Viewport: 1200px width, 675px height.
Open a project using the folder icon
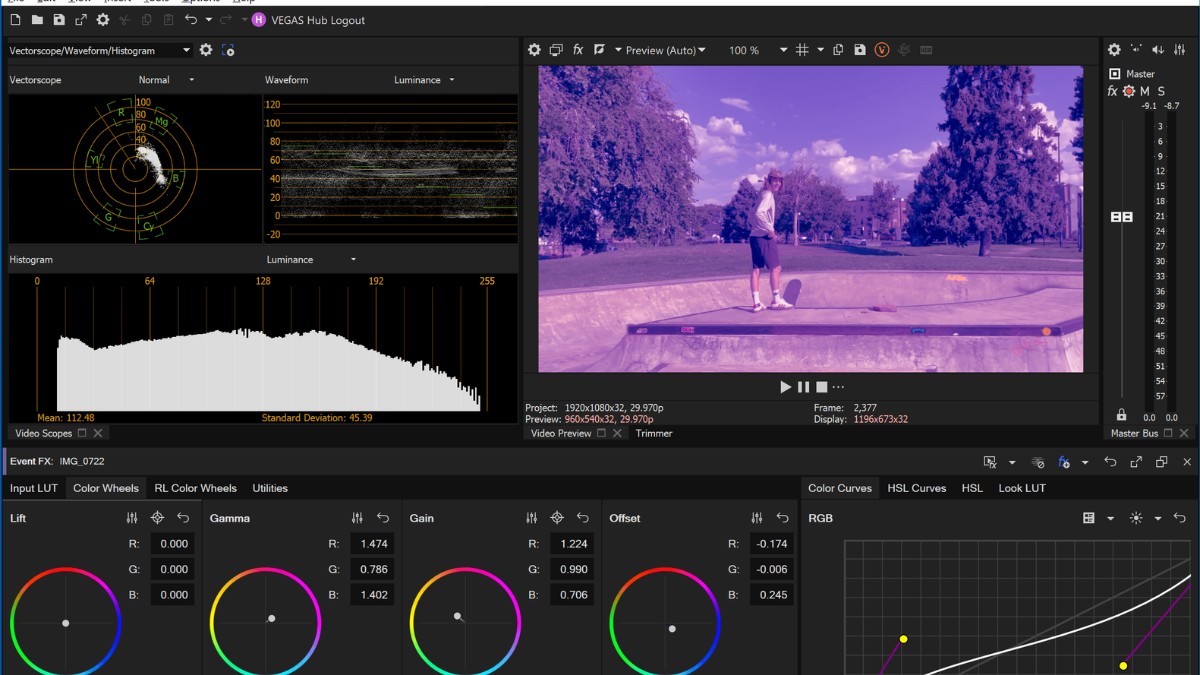37,20
